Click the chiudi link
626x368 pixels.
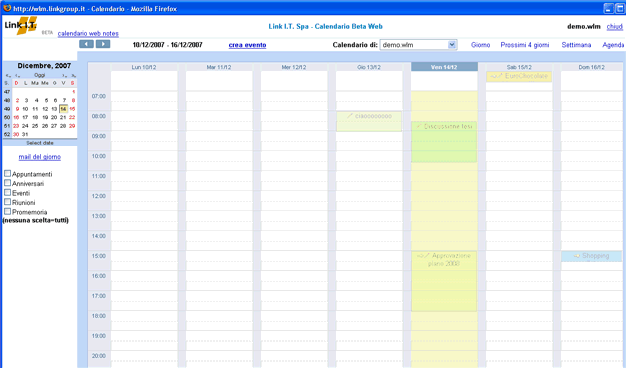[x=614, y=27]
